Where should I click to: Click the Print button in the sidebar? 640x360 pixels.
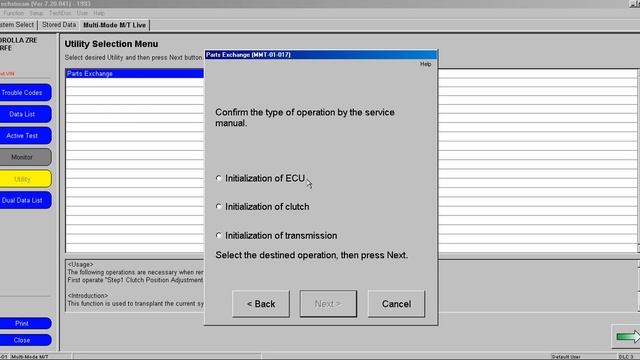click(x=24, y=323)
